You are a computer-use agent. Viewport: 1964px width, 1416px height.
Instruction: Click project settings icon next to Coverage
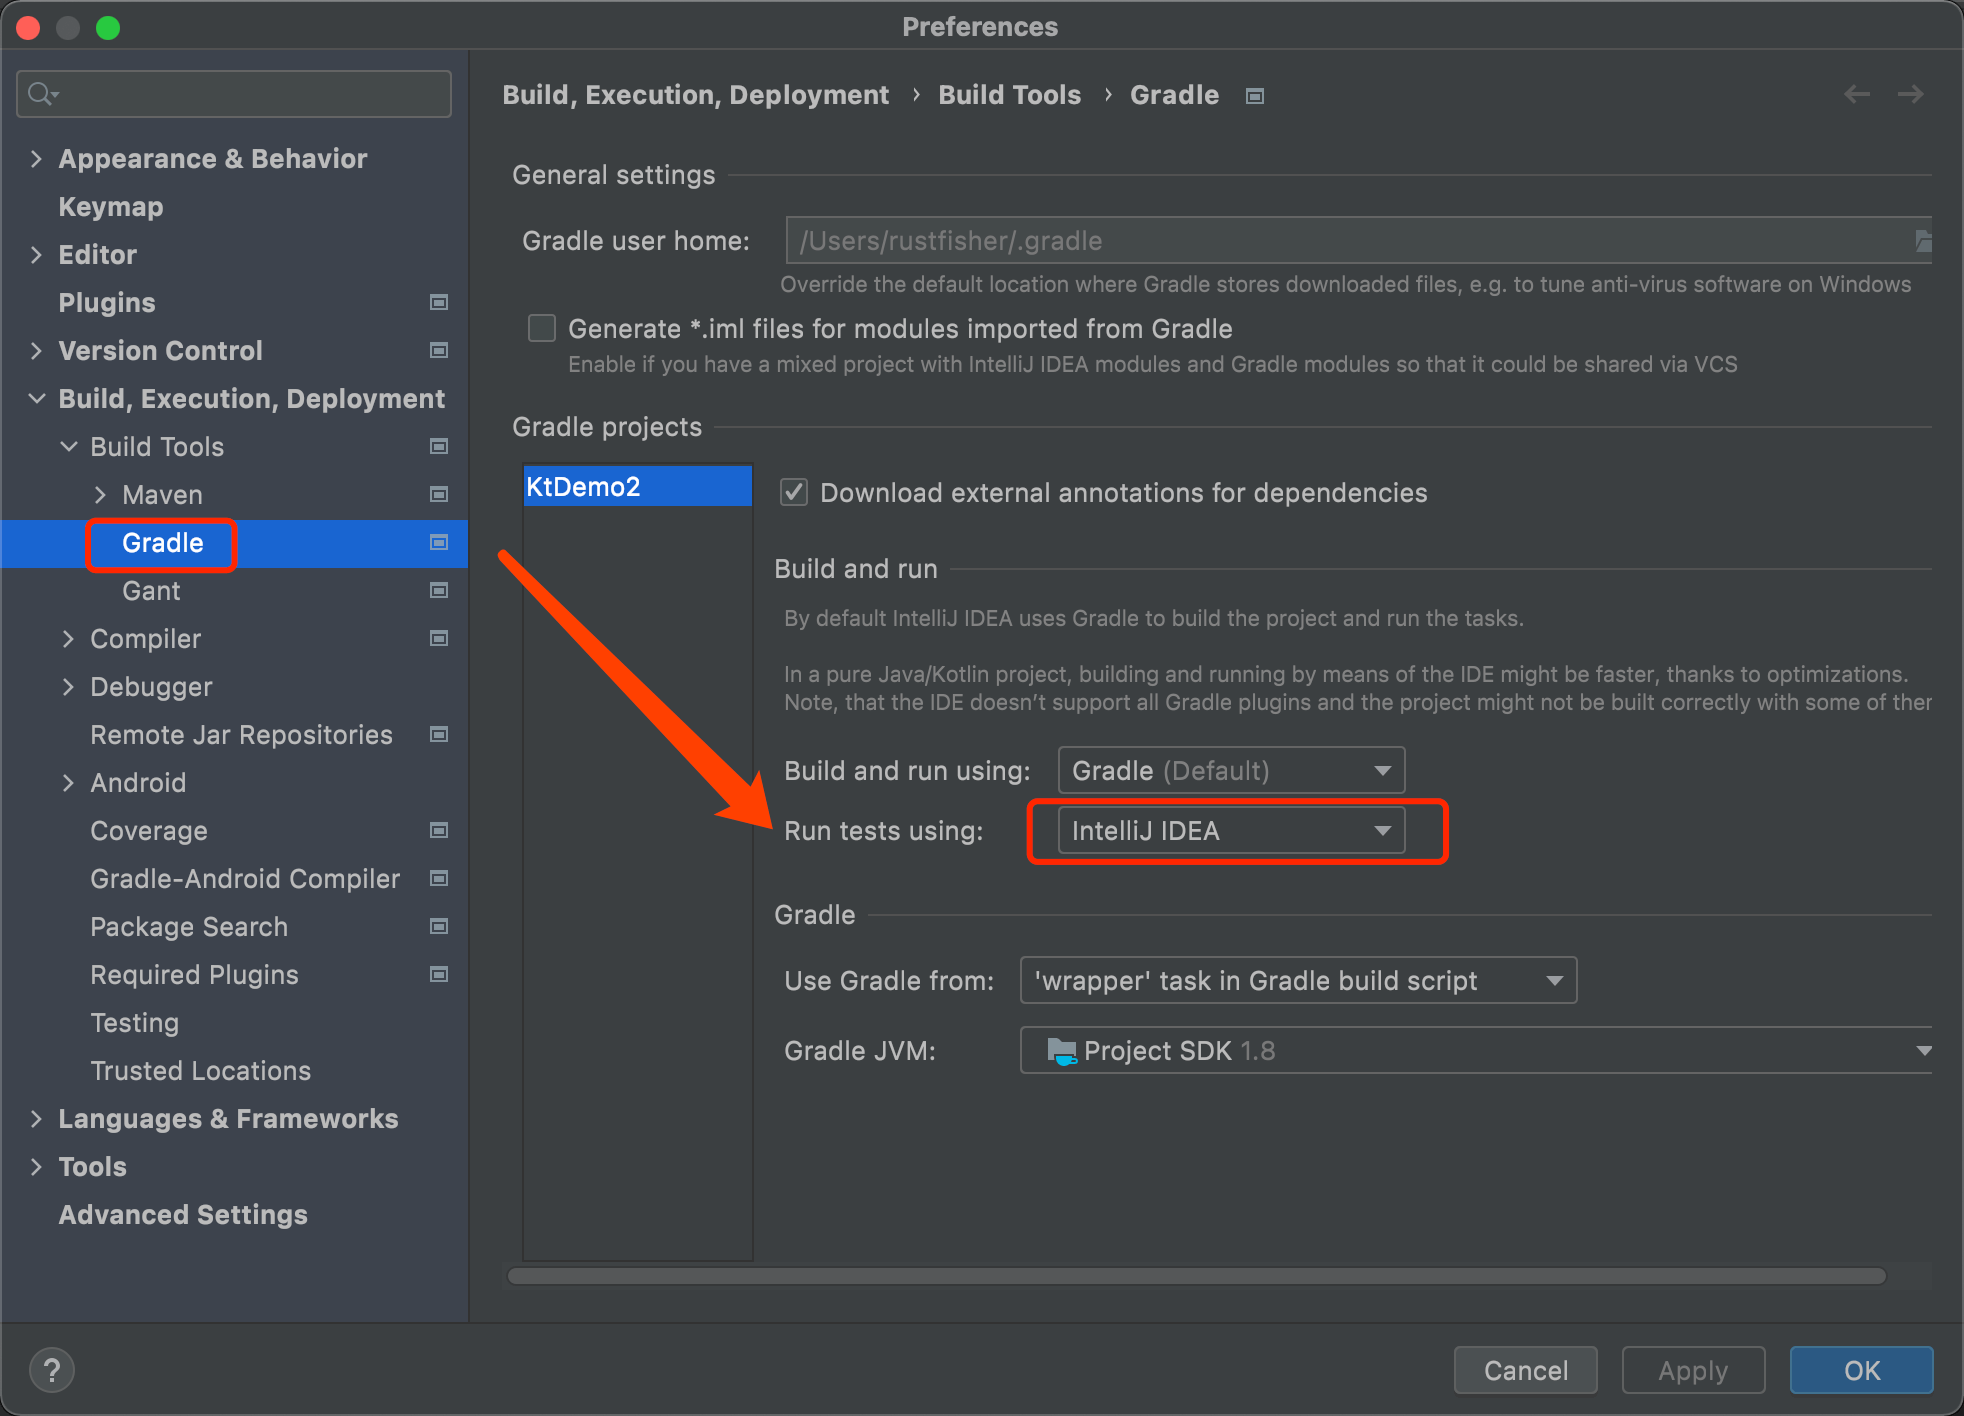tap(438, 830)
